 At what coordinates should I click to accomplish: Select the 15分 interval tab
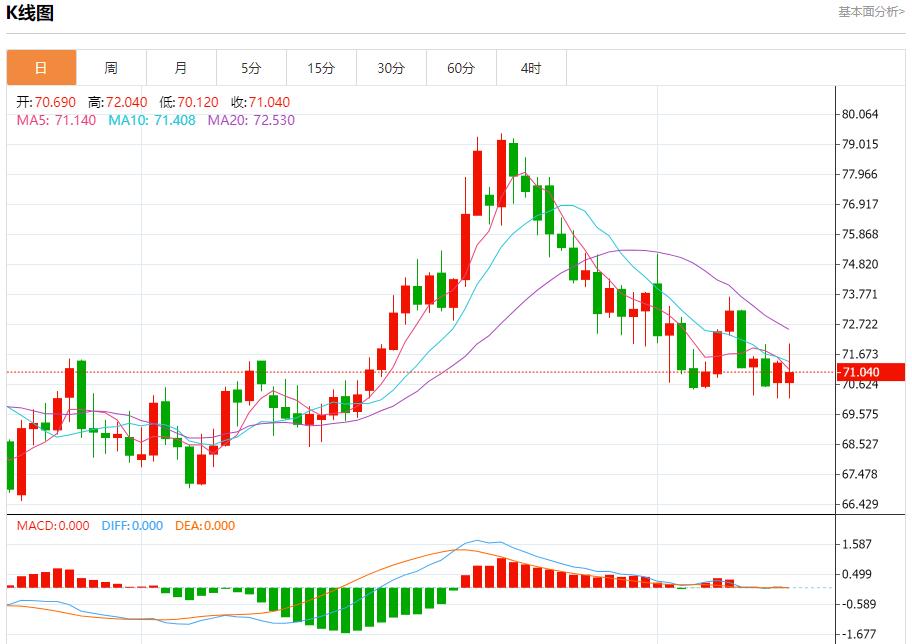(321, 68)
